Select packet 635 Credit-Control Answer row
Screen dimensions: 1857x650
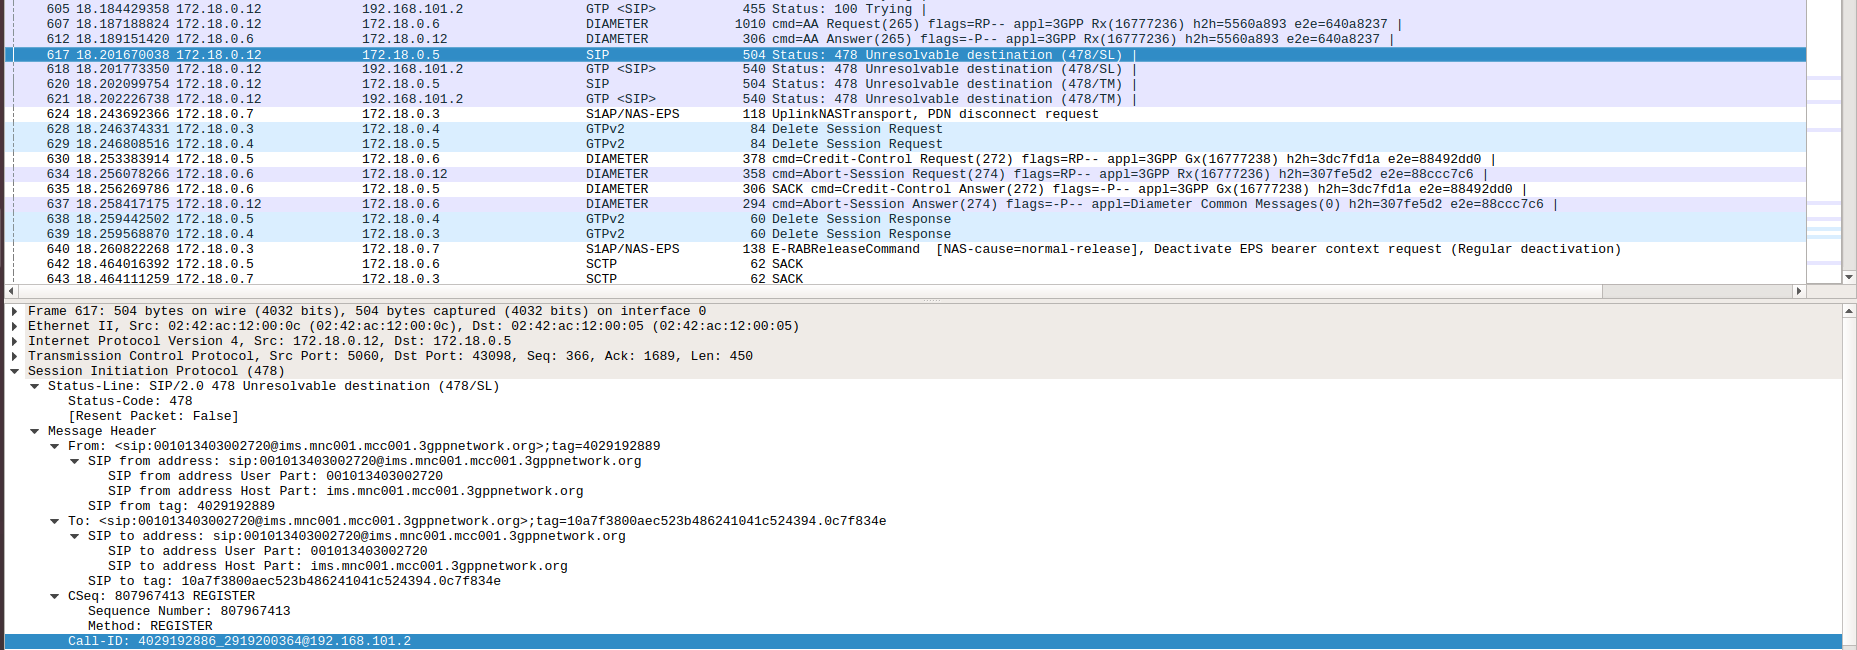pos(905,189)
